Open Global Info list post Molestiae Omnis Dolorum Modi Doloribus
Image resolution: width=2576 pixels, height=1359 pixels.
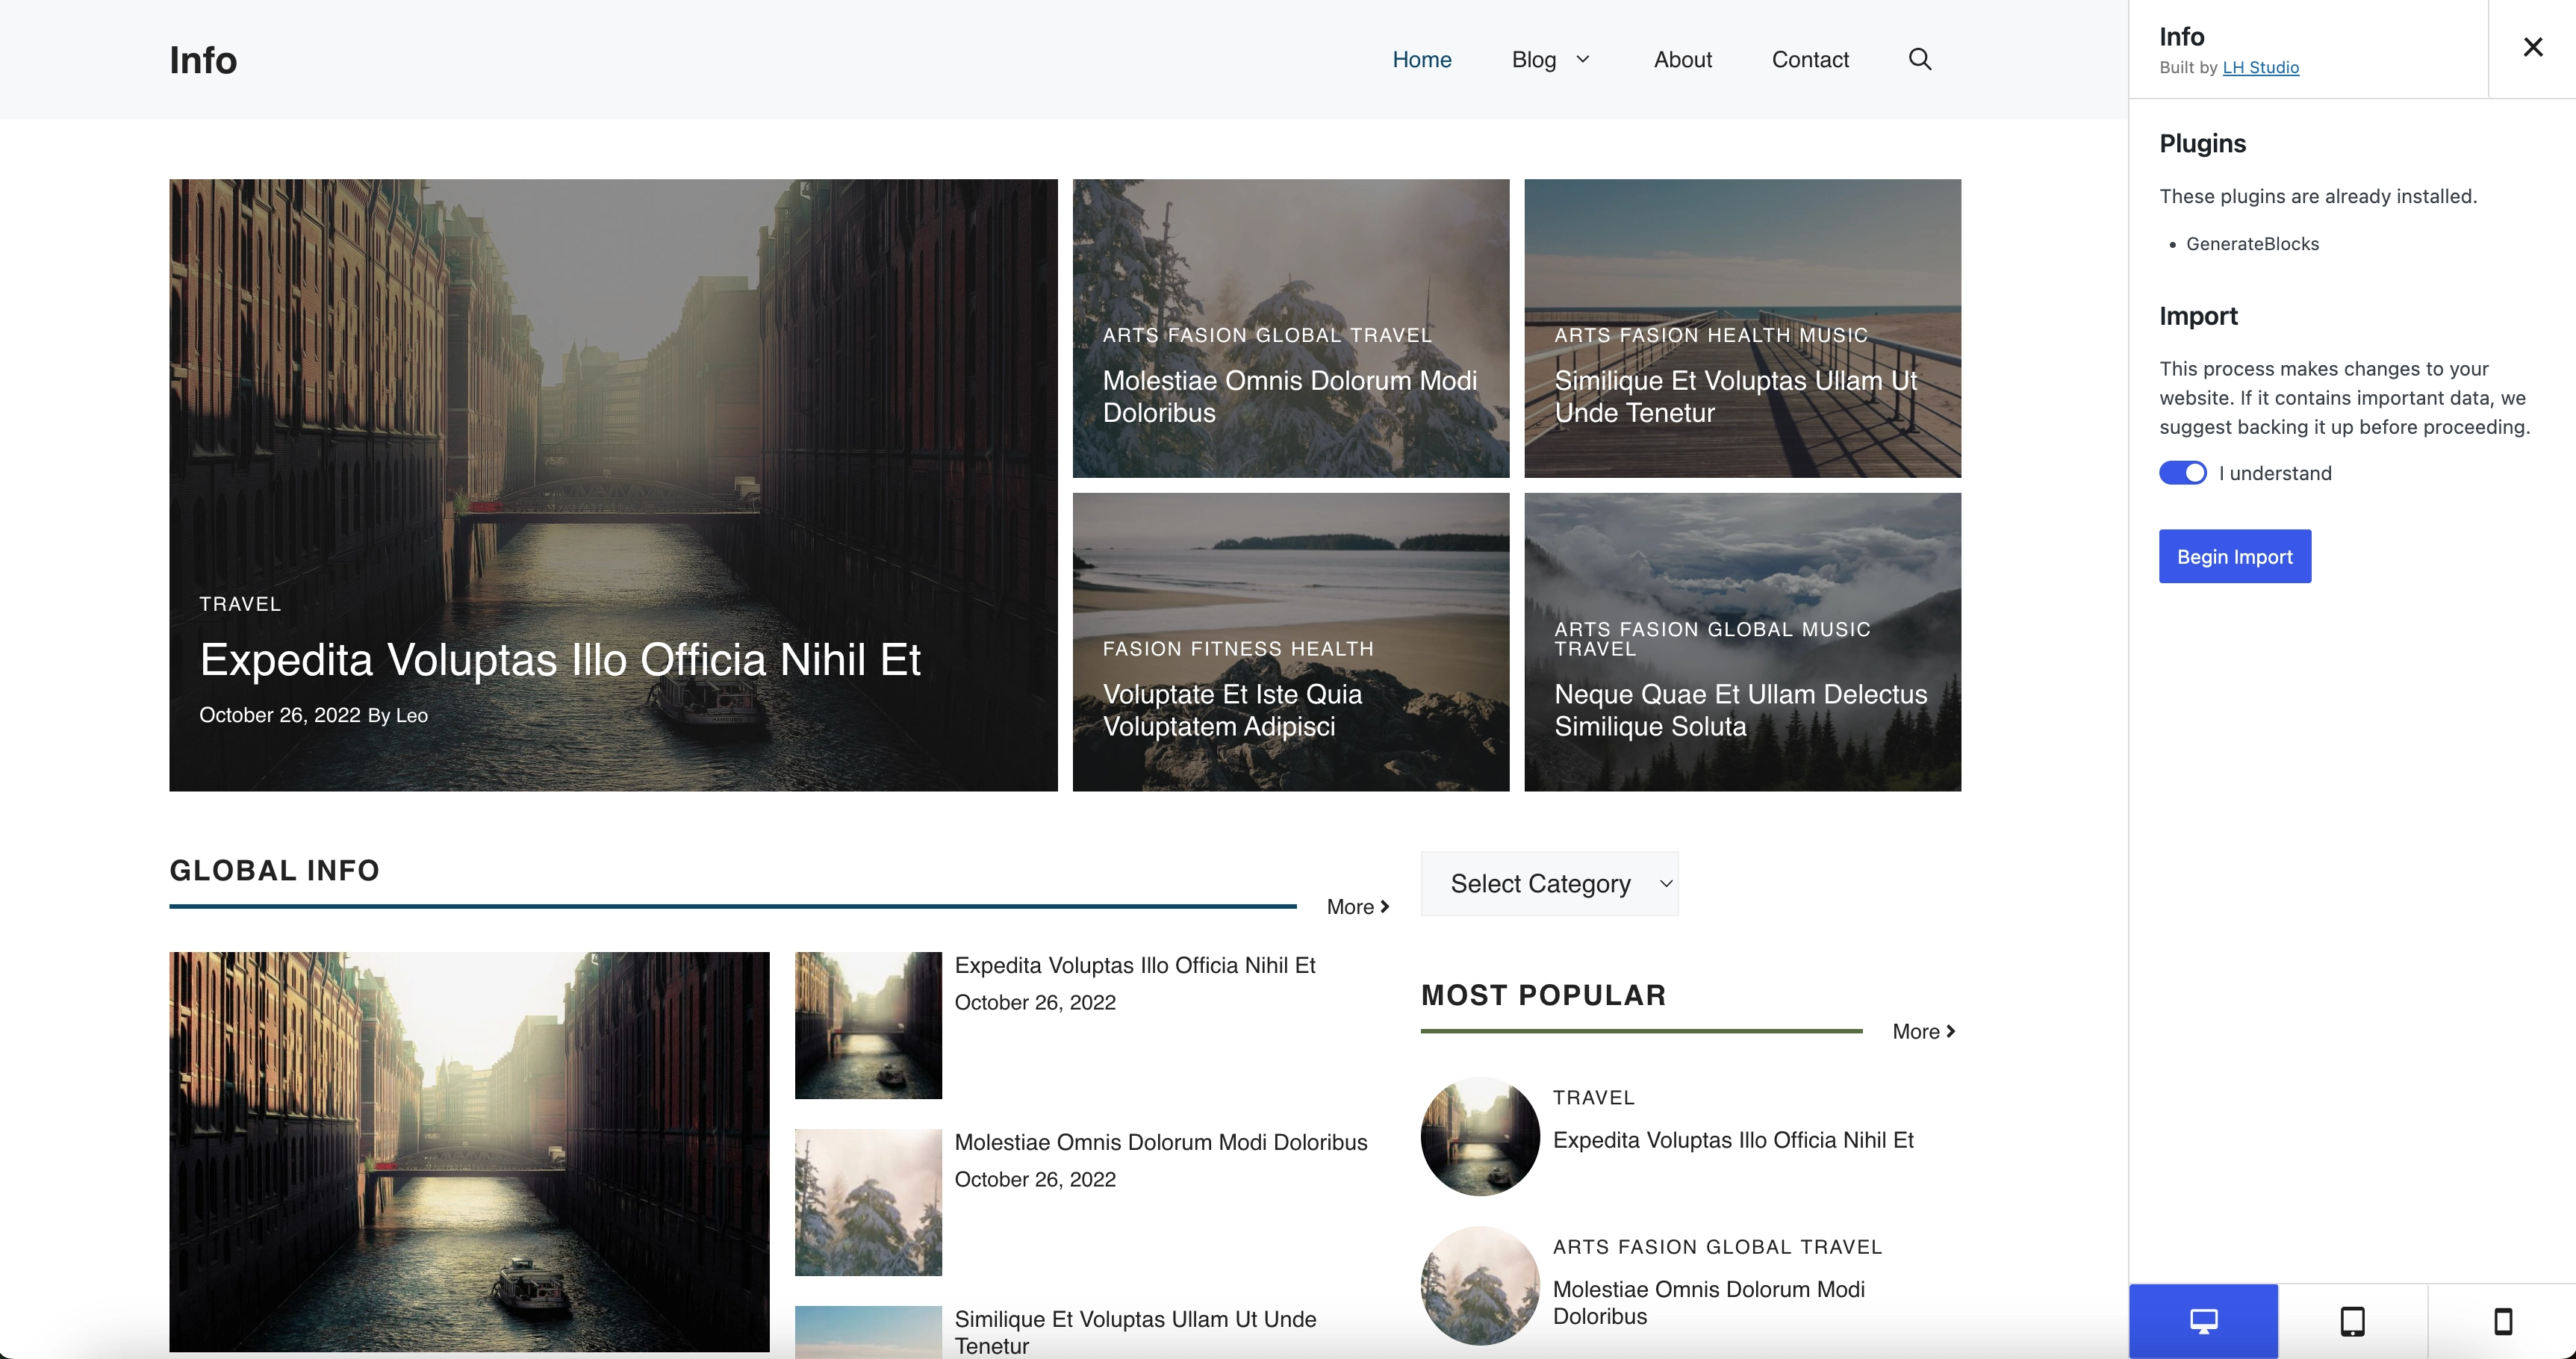(1160, 1142)
